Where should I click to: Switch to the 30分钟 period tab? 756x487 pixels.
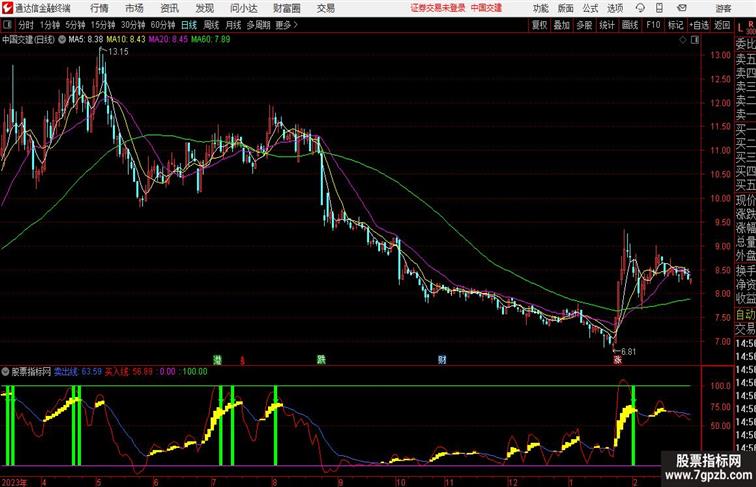tap(133, 25)
